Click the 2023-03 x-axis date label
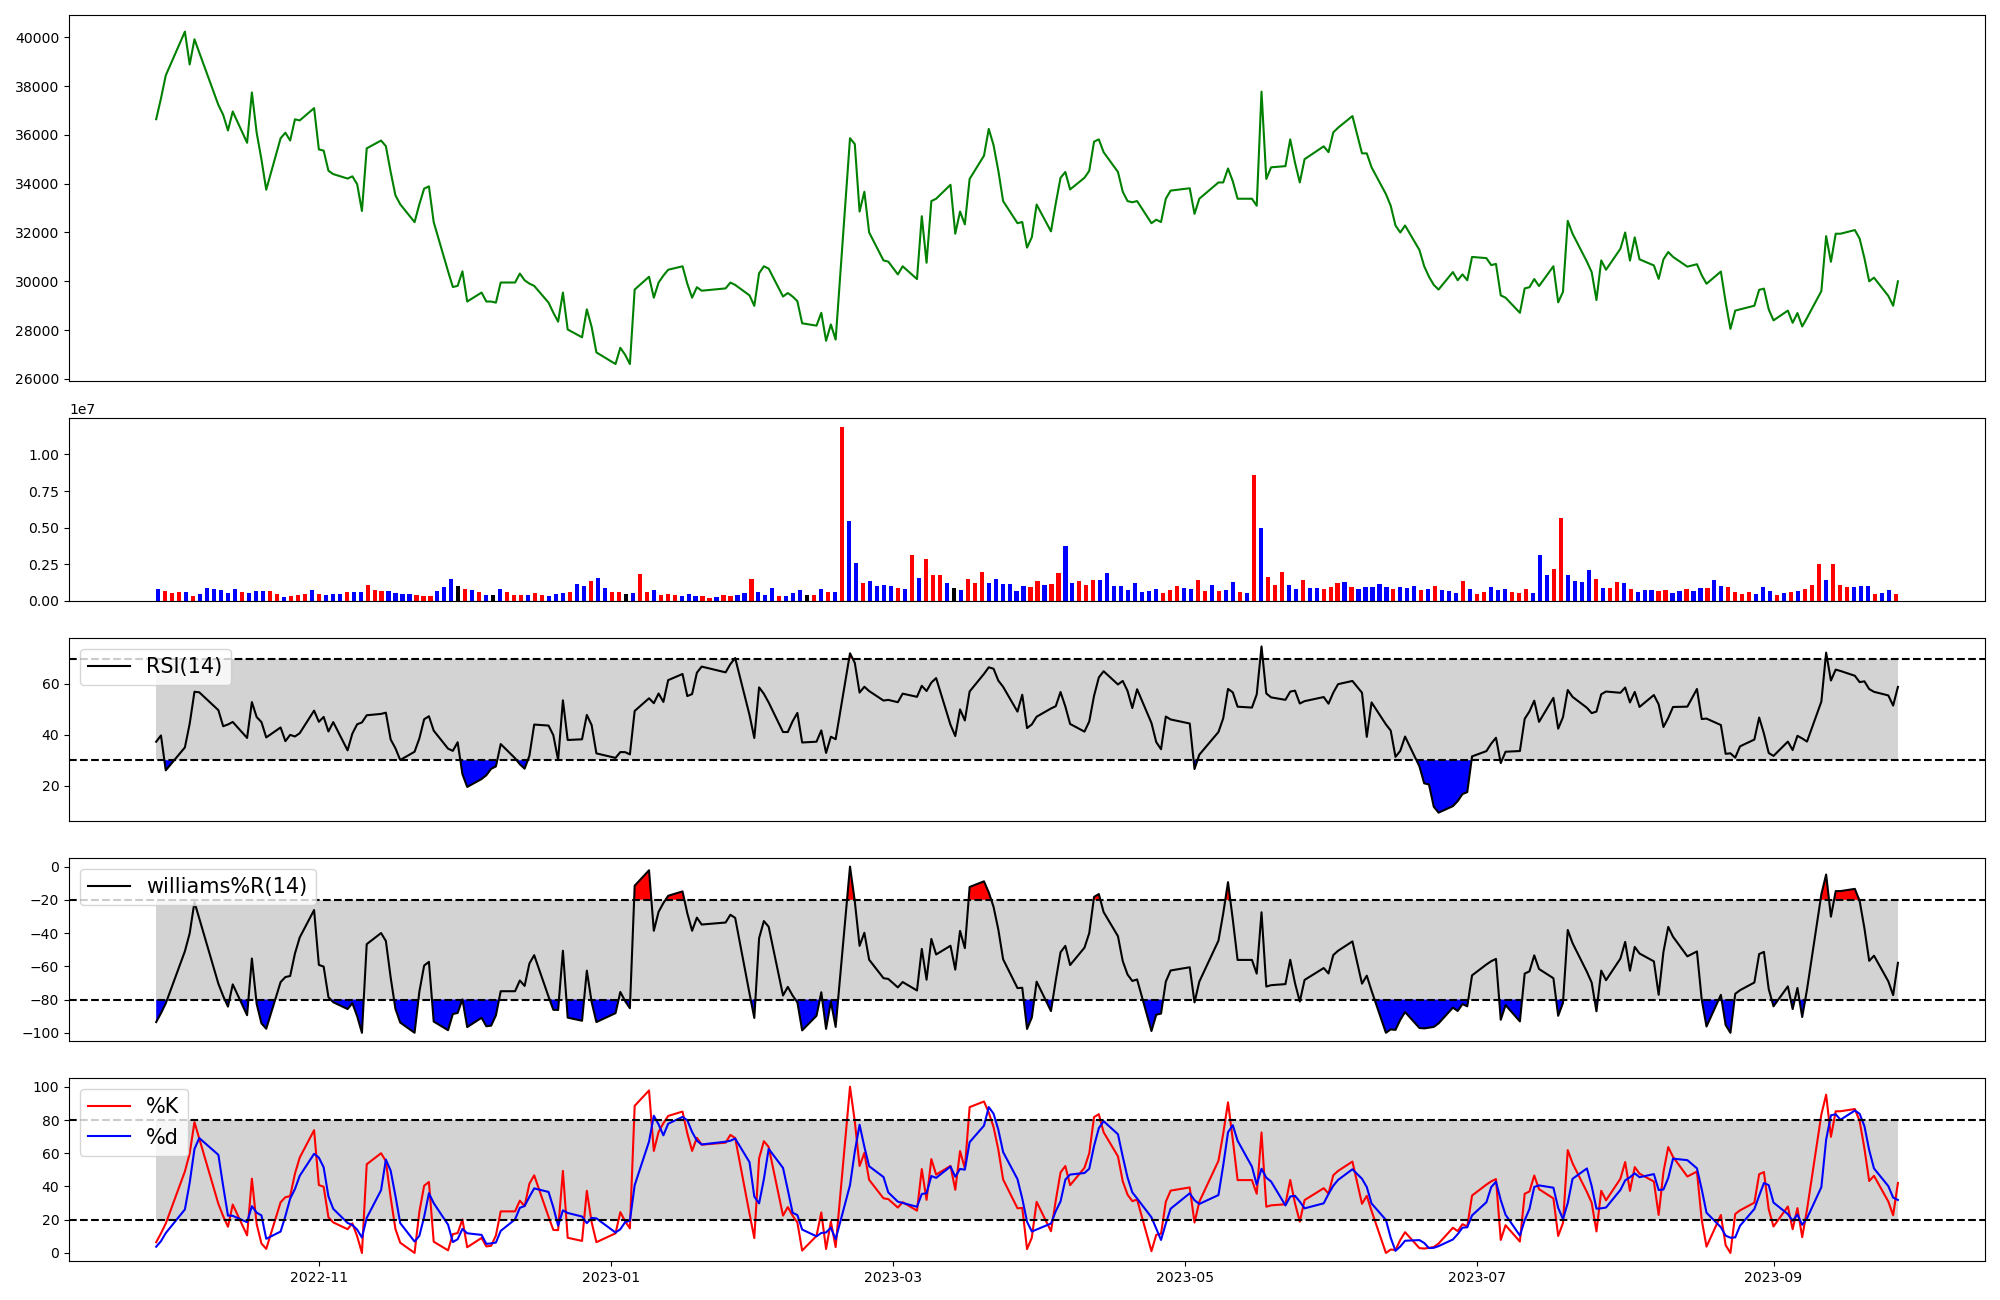Screen dimensions: 2000x1300 tap(892, 1277)
